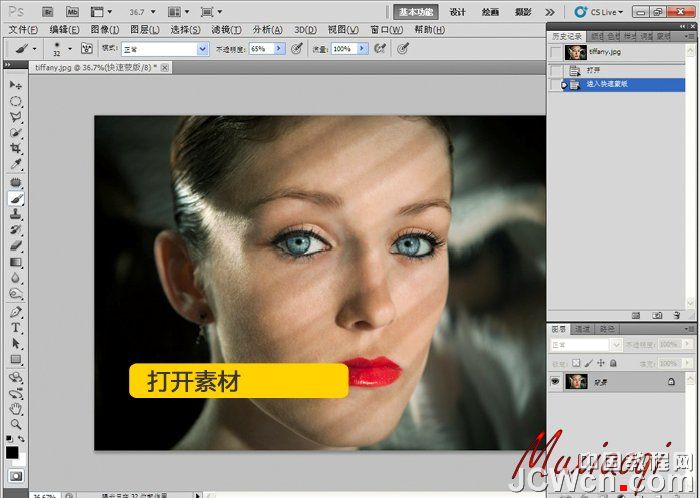Viewport: 700px width, 498px height.
Task: Open 图像(I) menu
Action: 104,29
